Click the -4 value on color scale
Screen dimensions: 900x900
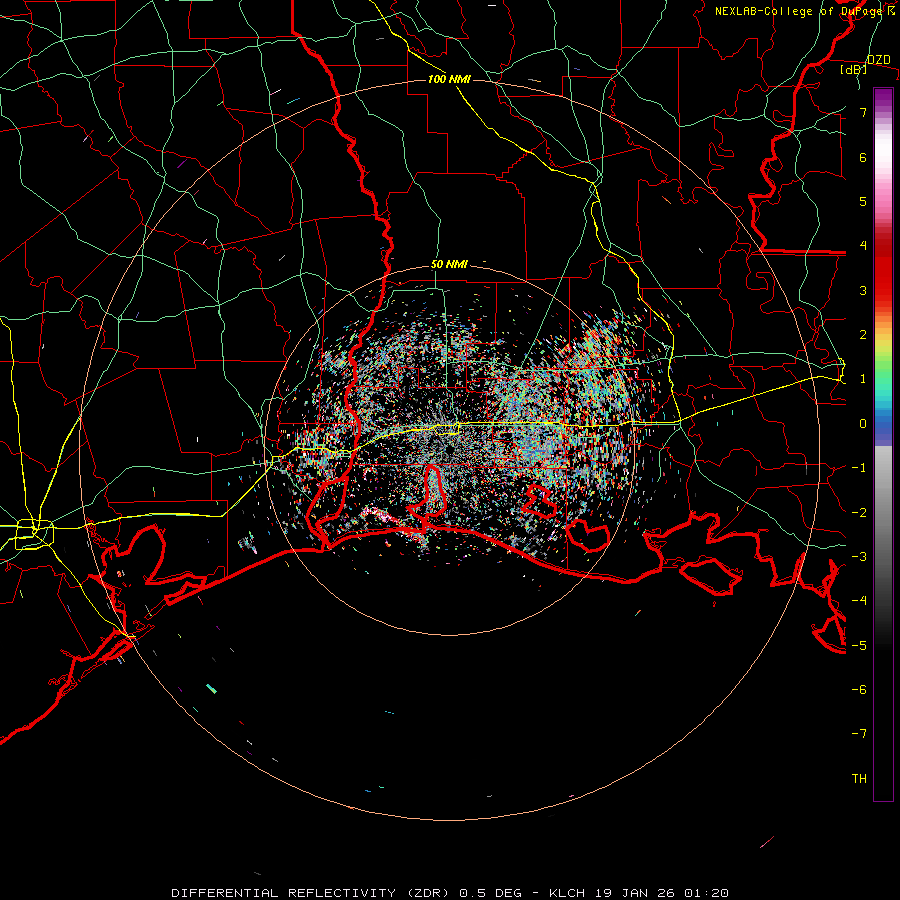[859, 601]
